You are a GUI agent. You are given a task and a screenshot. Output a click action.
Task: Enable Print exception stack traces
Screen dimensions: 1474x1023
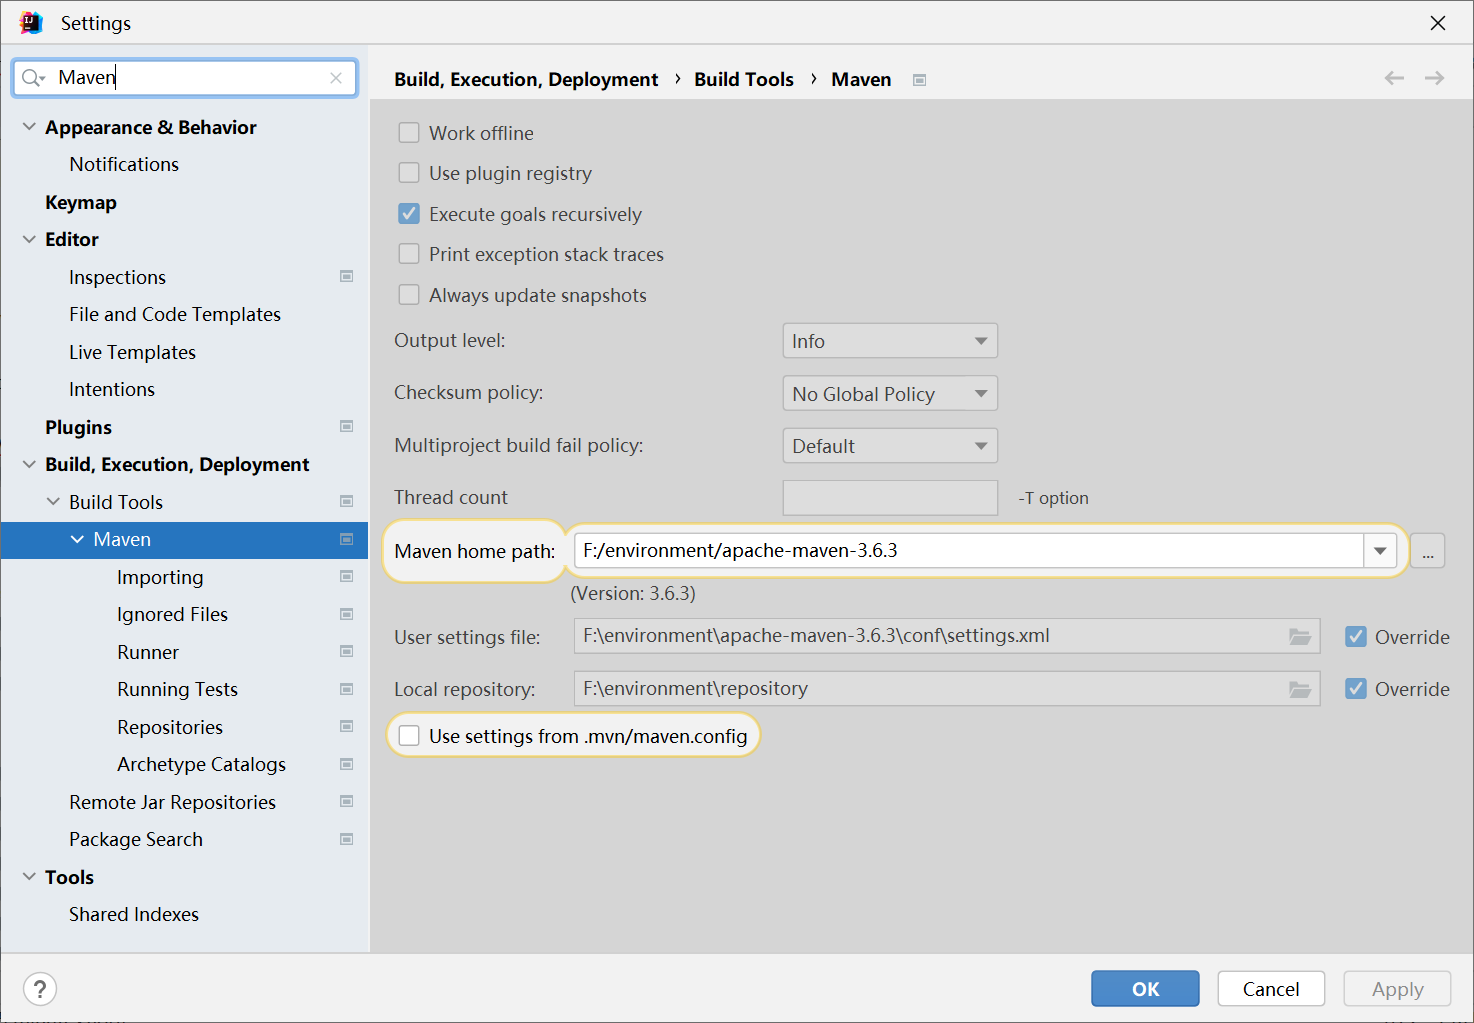(x=409, y=254)
